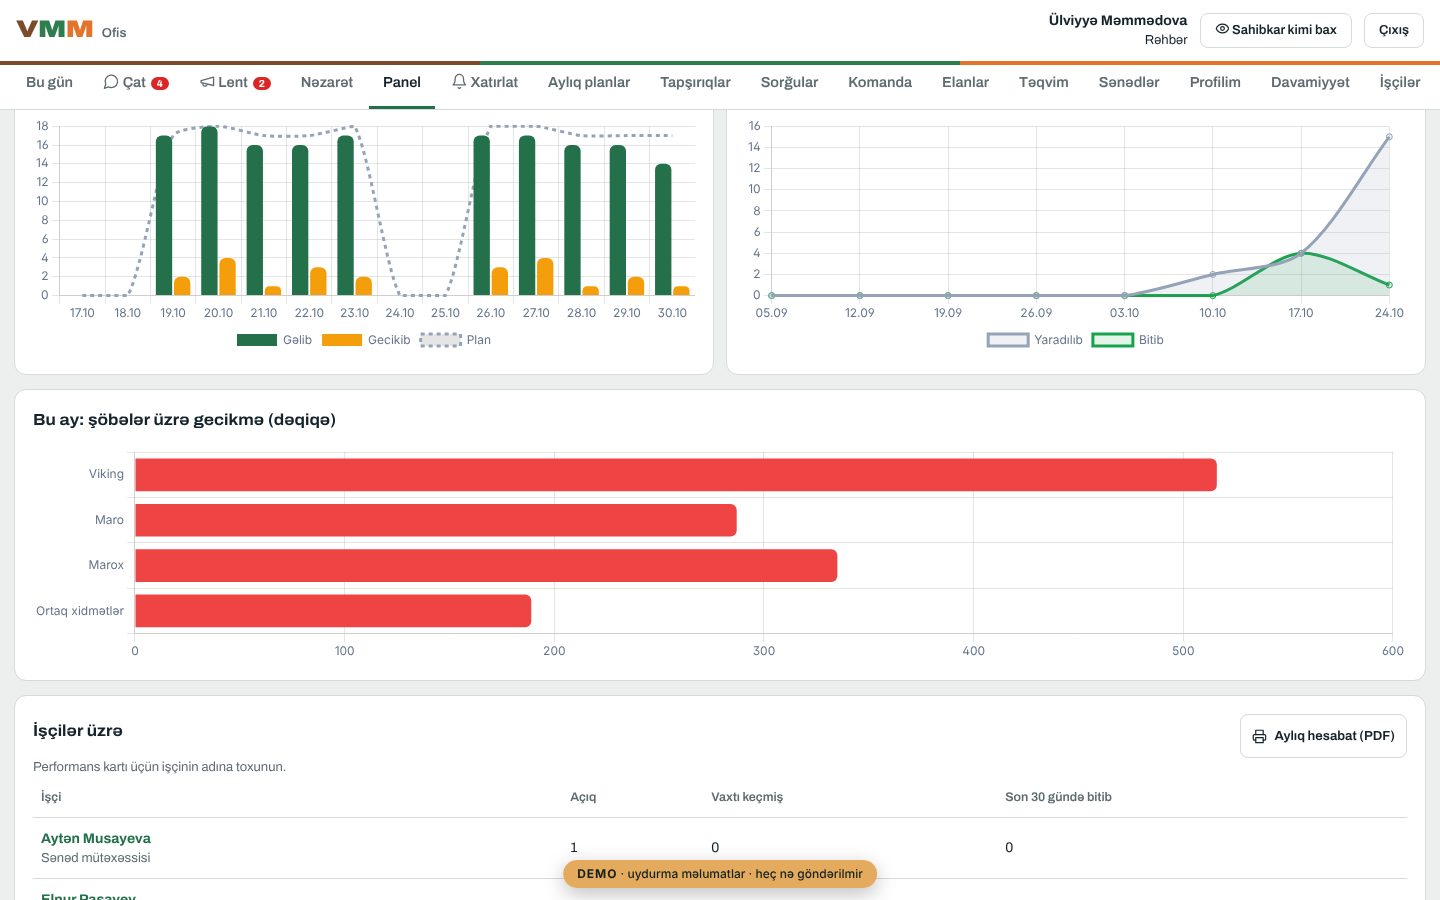Go to the Sənədlər tab

click(1129, 82)
